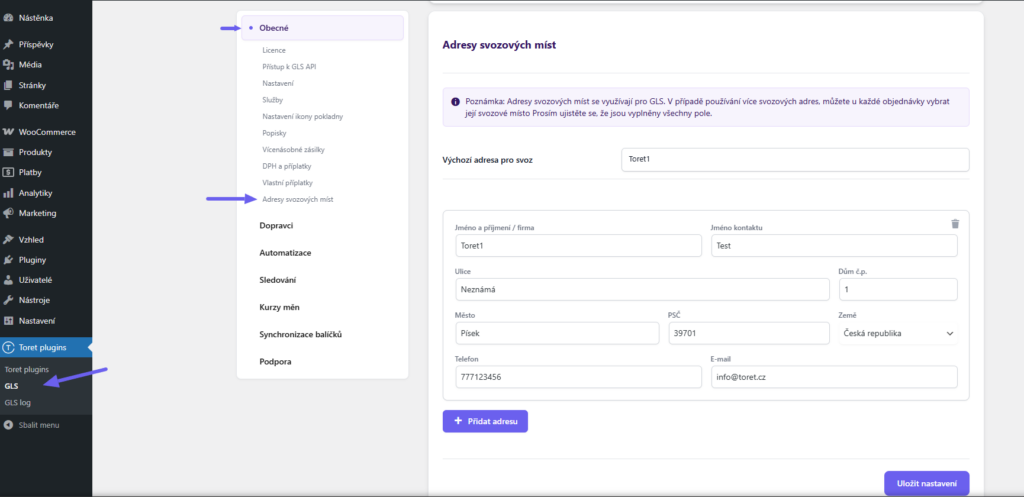Collapse the menu with Sbalit menu icon
The height and width of the screenshot is (497, 1024).
point(9,425)
